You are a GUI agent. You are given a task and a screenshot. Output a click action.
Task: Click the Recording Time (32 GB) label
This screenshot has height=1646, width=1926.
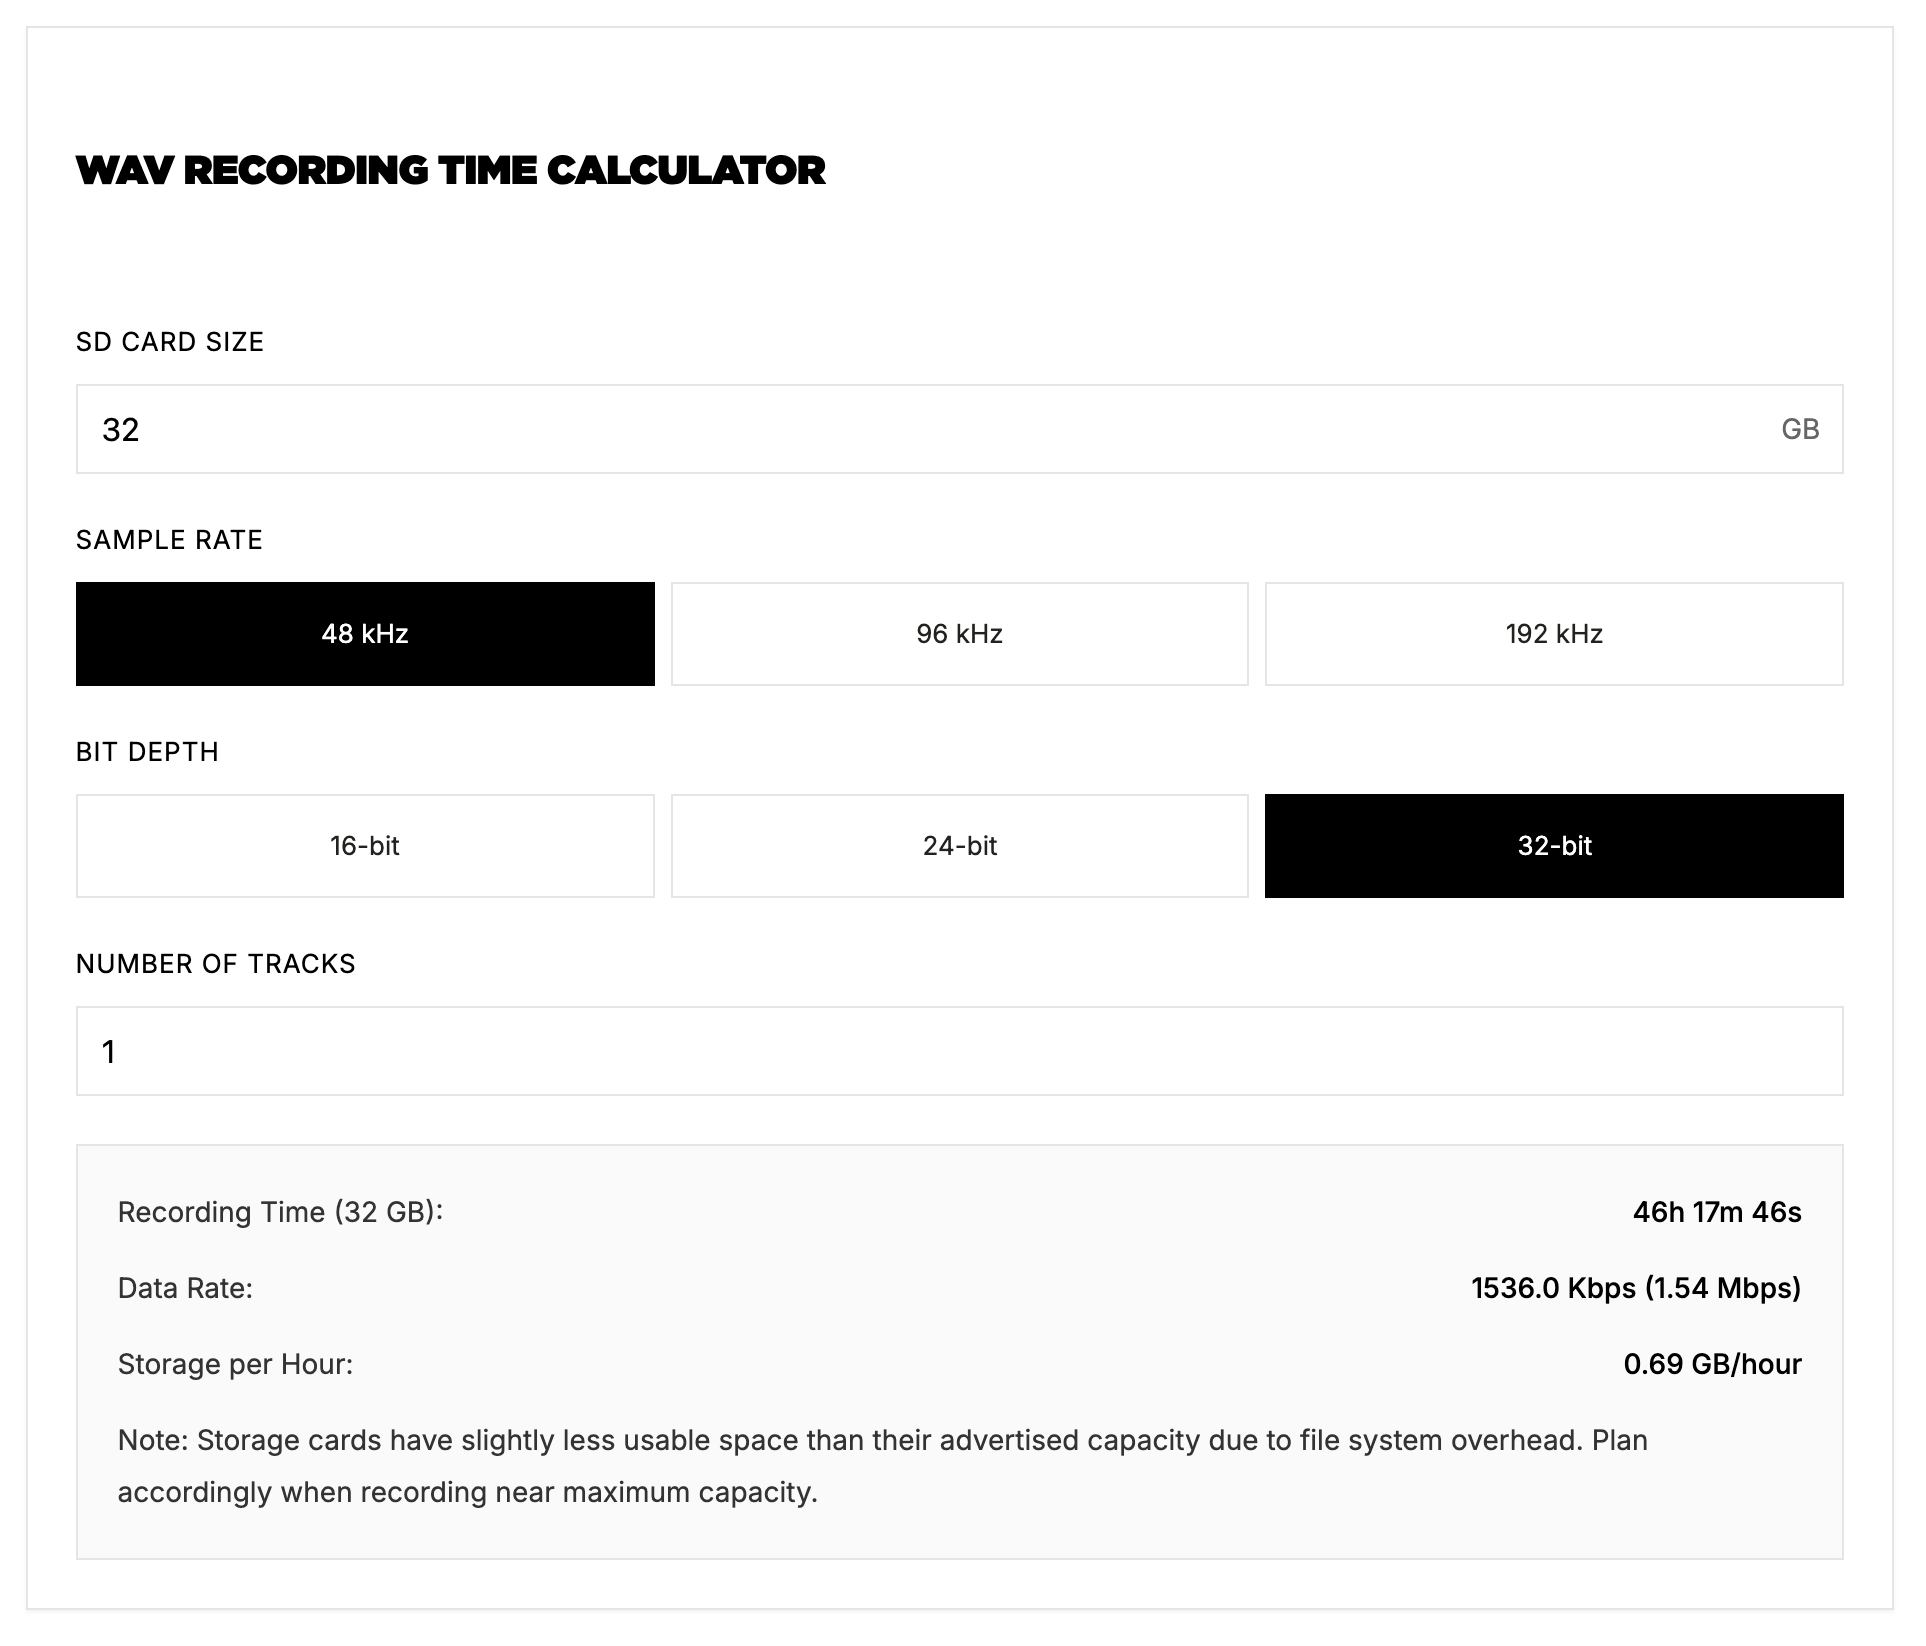[280, 1212]
